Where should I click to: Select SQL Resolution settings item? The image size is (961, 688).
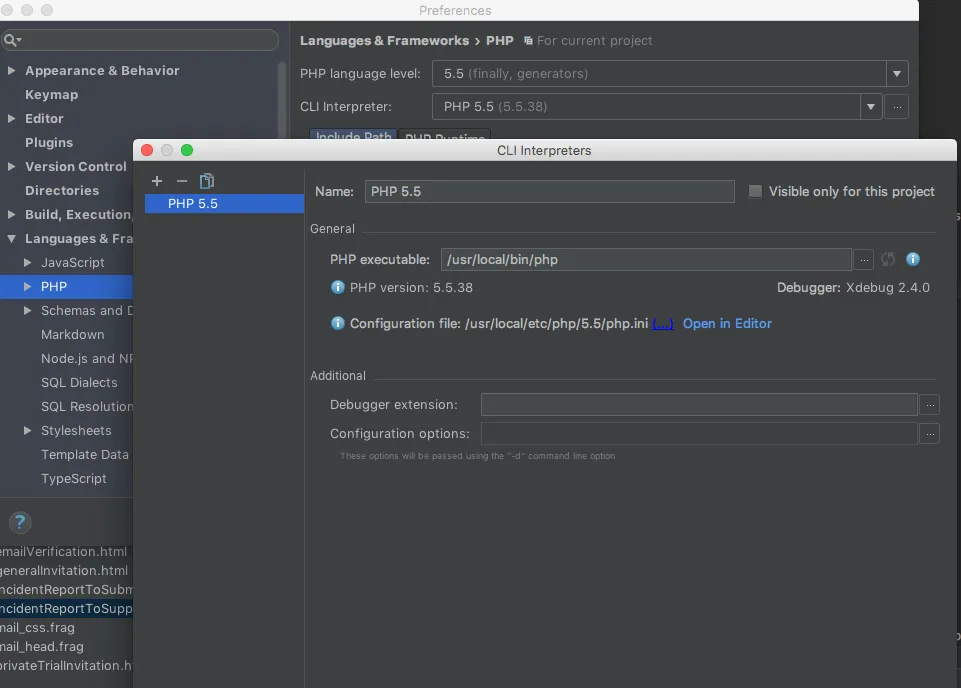tap(87, 406)
